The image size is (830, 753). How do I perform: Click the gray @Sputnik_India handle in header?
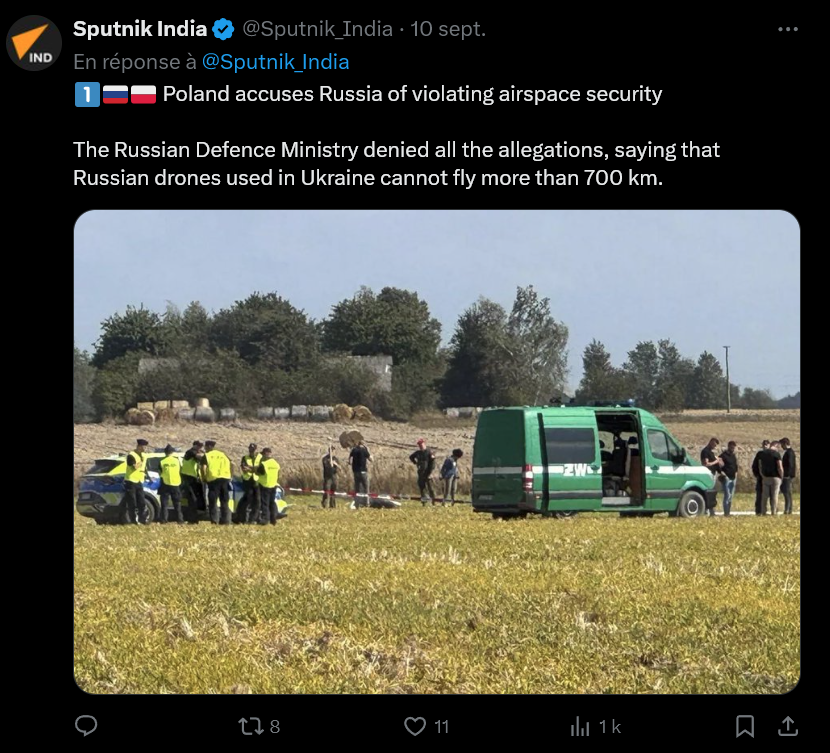click(318, 29)
